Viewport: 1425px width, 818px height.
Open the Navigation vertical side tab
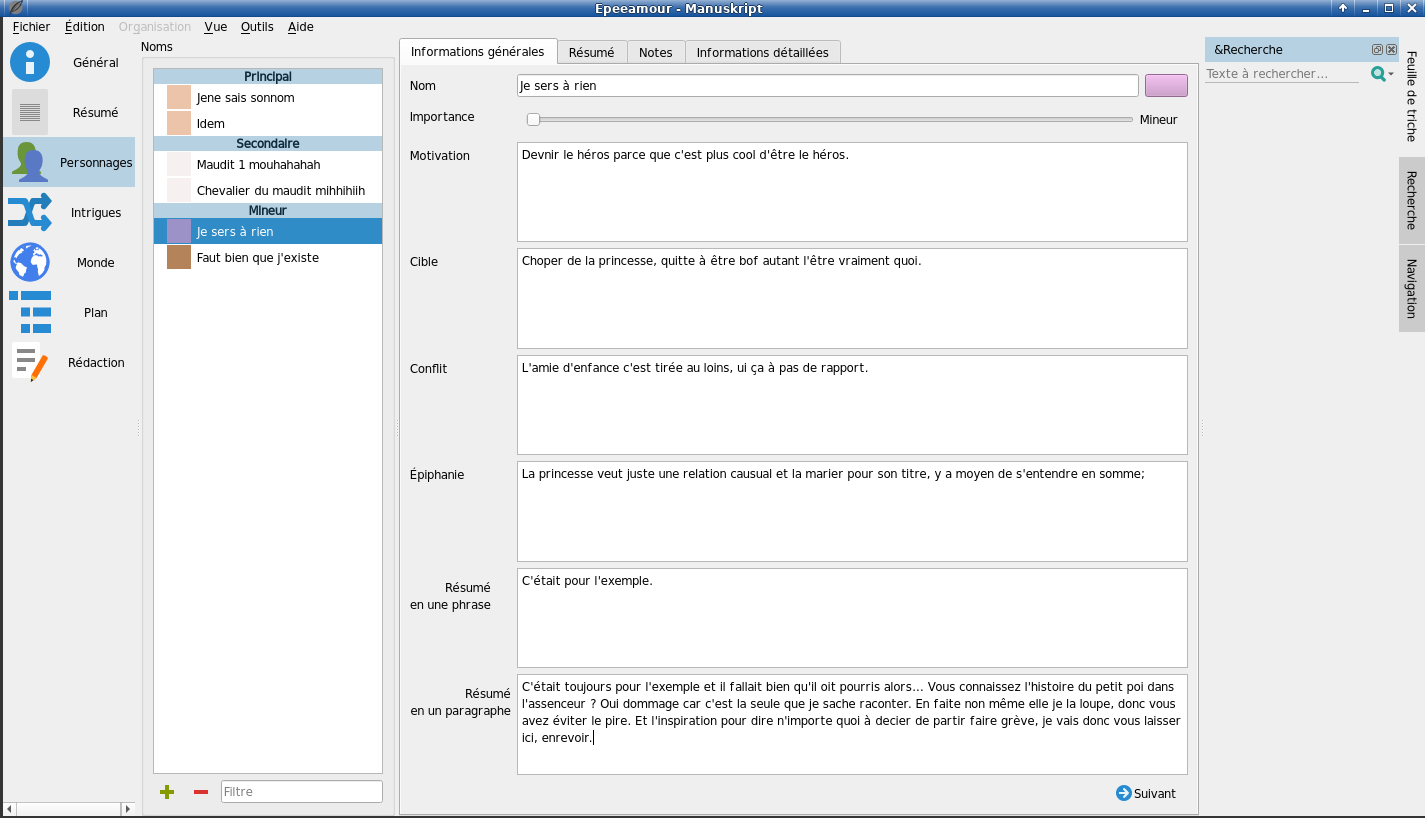[x=1411, y=288]
